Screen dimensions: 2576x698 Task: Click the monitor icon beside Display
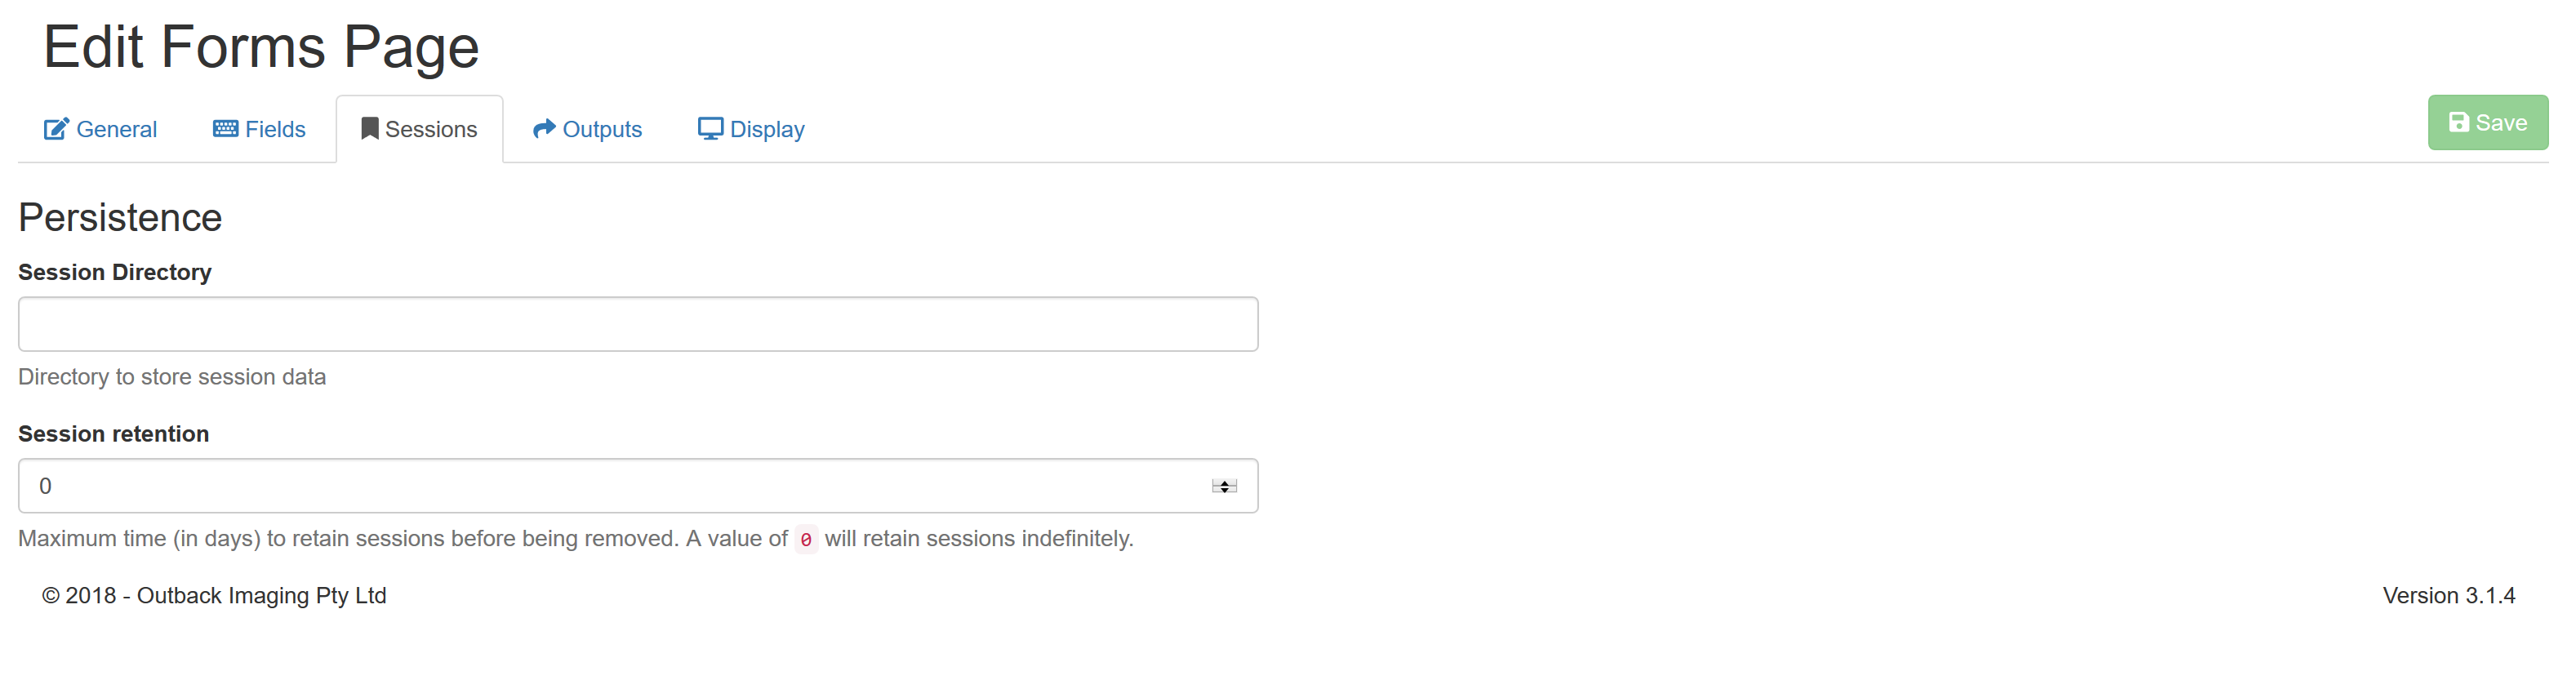click(x=710, y=129)
